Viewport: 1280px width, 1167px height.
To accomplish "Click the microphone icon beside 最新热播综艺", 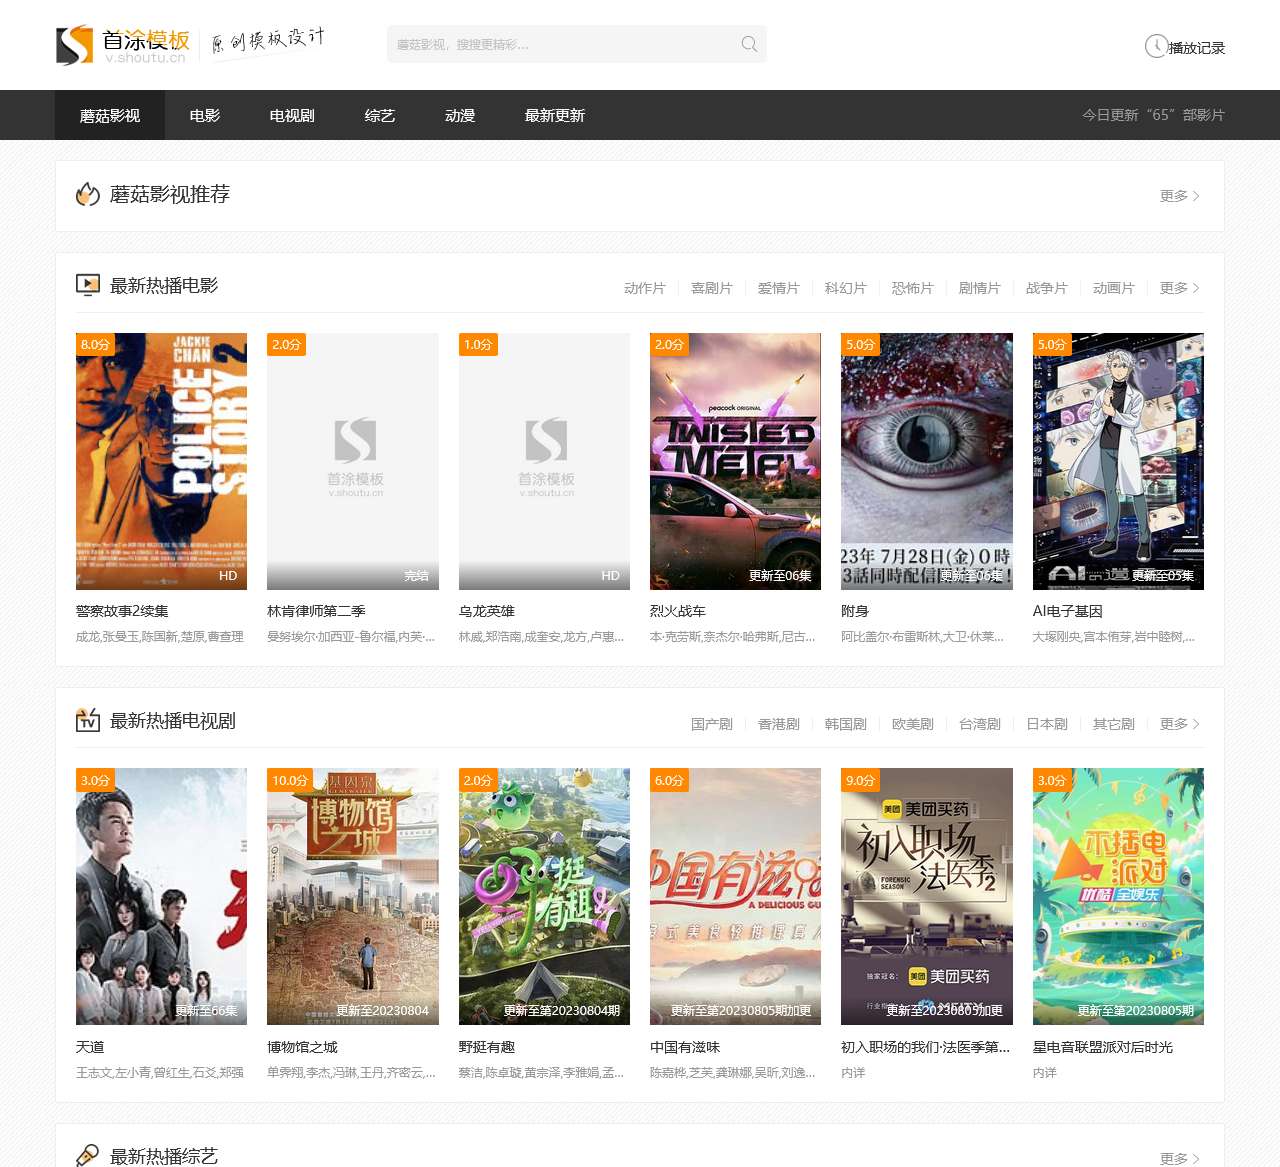I will tap(88, 1155).
